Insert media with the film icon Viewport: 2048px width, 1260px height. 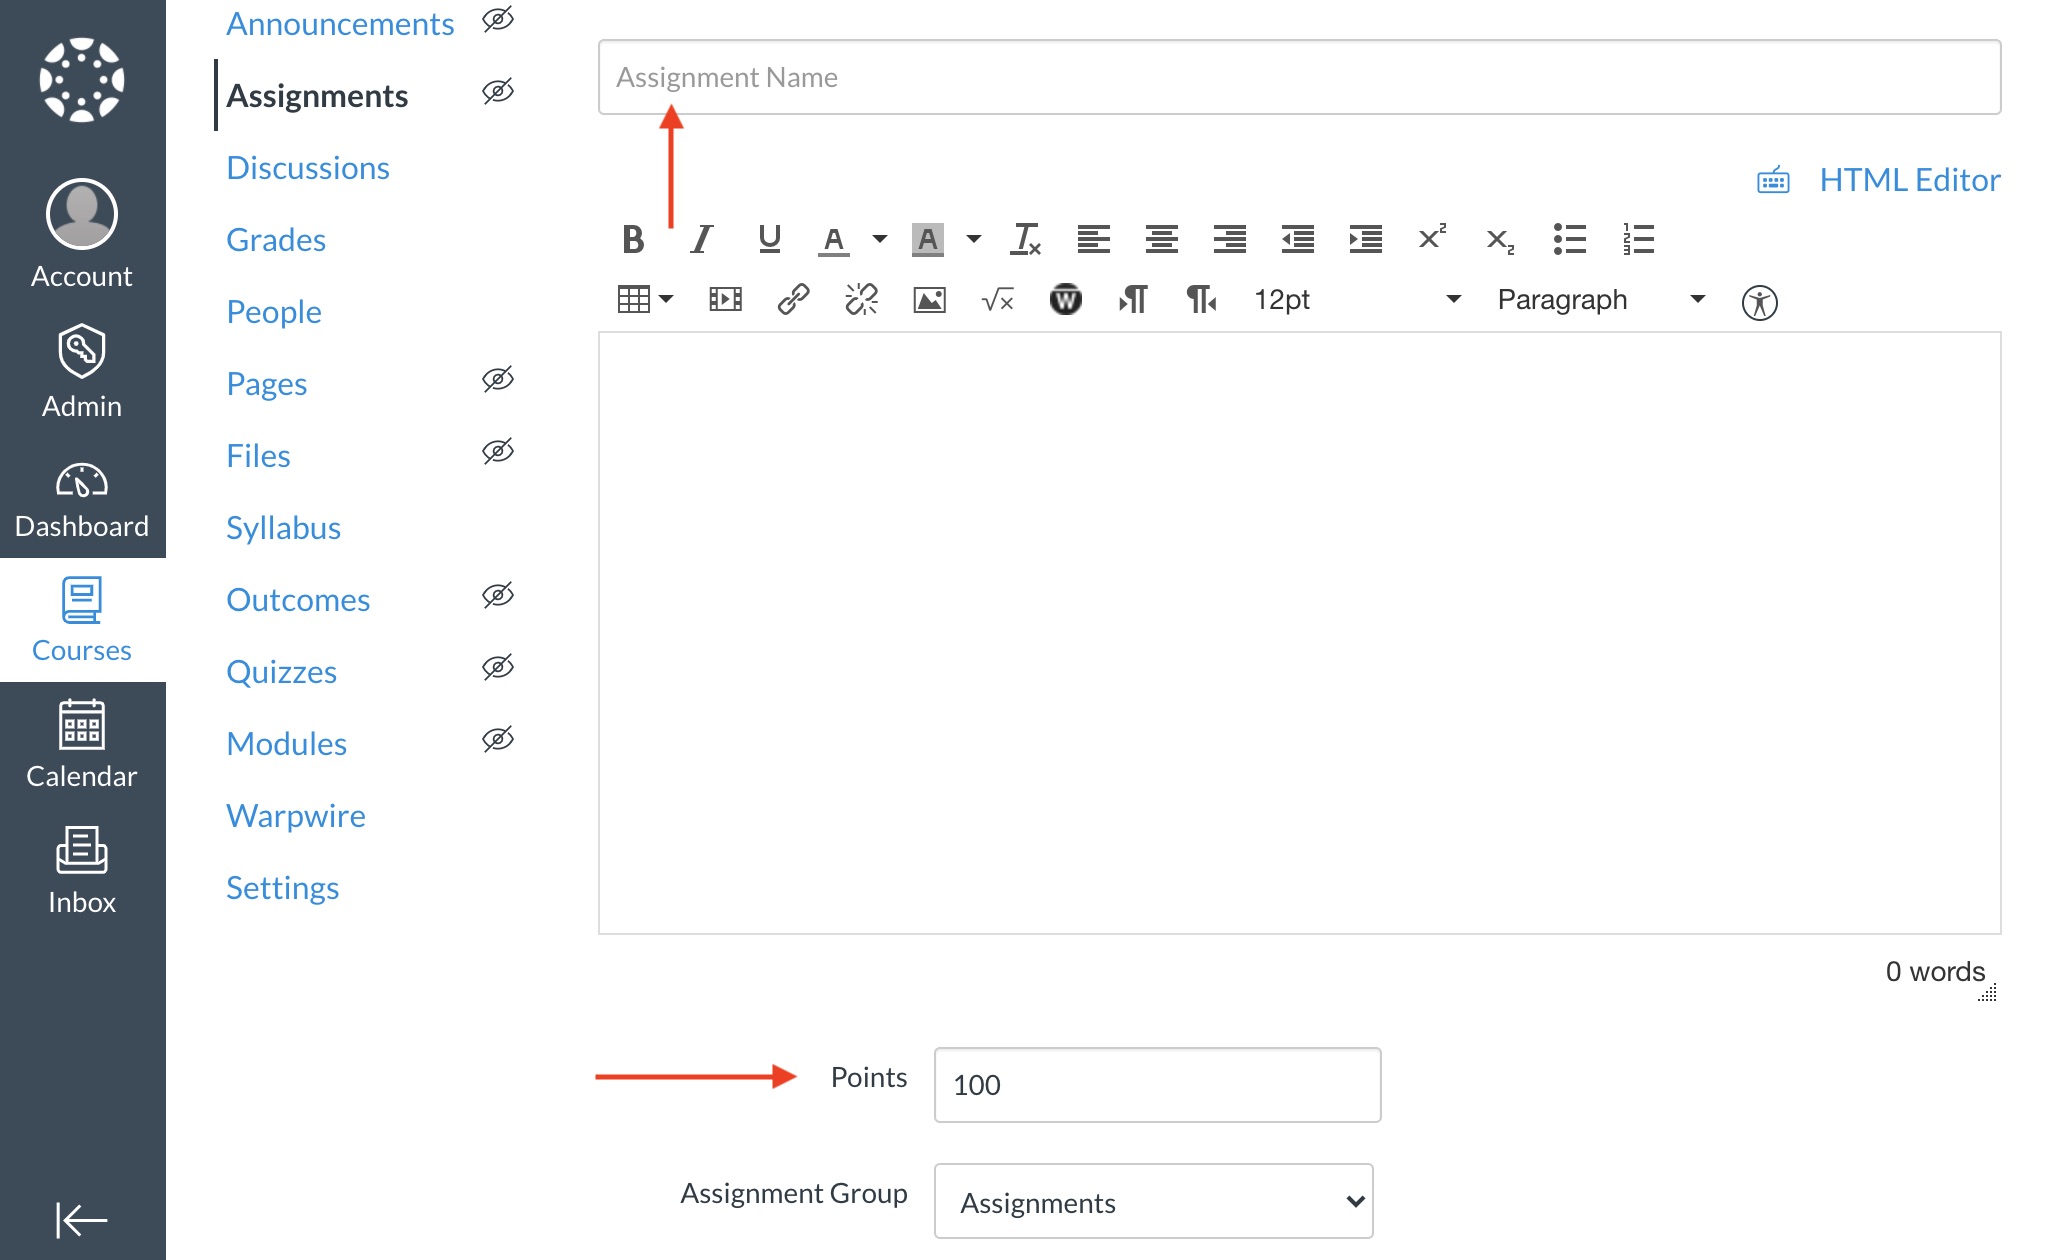(725, 300)
